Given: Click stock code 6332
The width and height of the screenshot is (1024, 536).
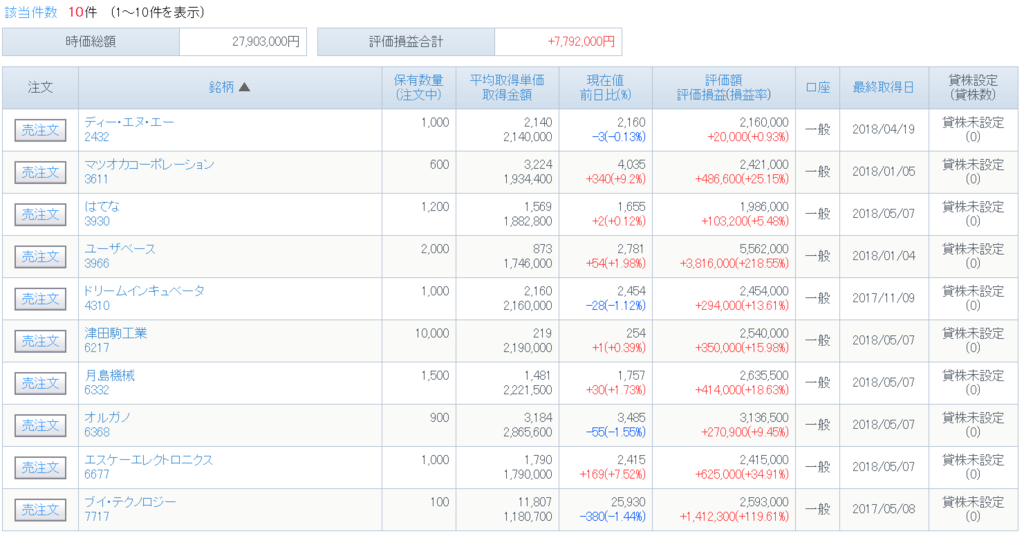Looking at the screenshot, I should [x=97, y=390].
